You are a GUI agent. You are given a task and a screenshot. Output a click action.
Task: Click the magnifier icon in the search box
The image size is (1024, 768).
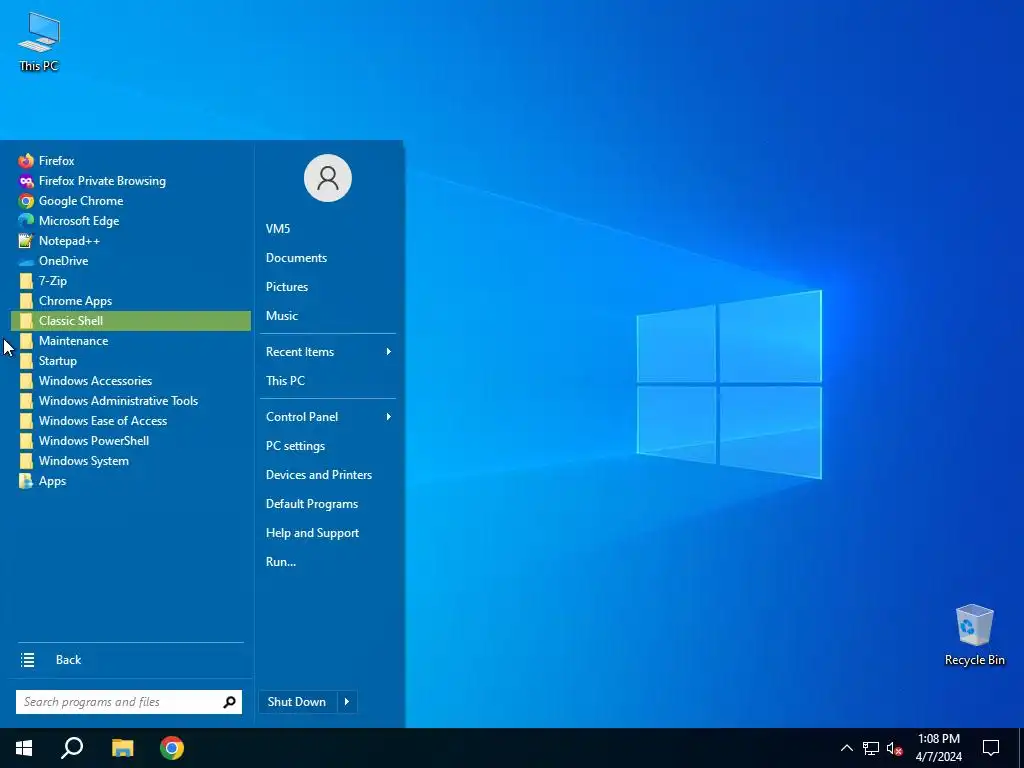tap(229, 702)
